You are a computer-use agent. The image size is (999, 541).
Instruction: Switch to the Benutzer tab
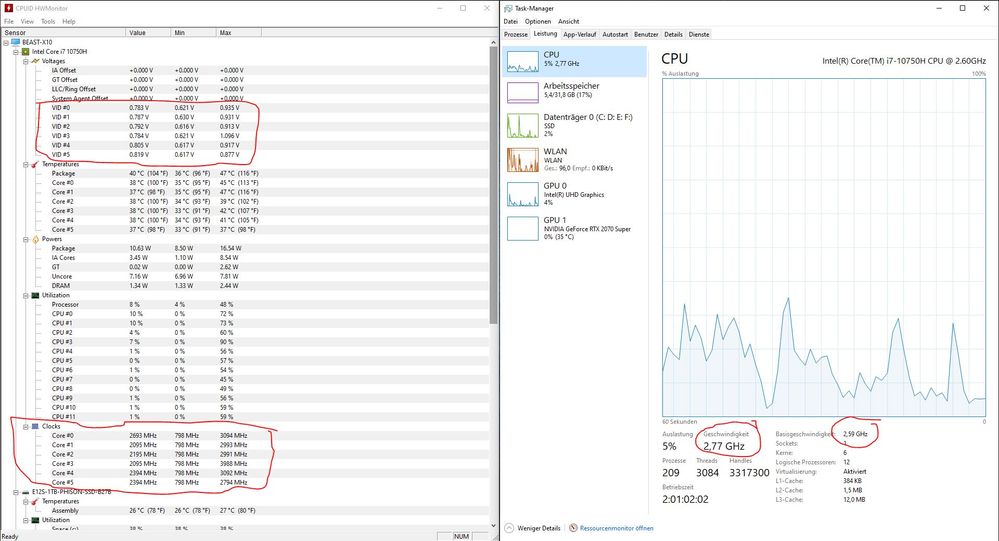(646, 34)
